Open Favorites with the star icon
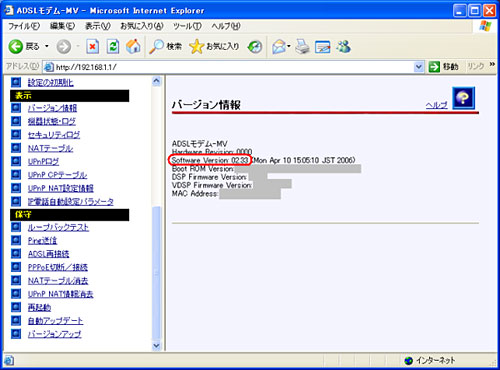The height and width of the screenshot is (370, 500). click(x=196, y=47)
